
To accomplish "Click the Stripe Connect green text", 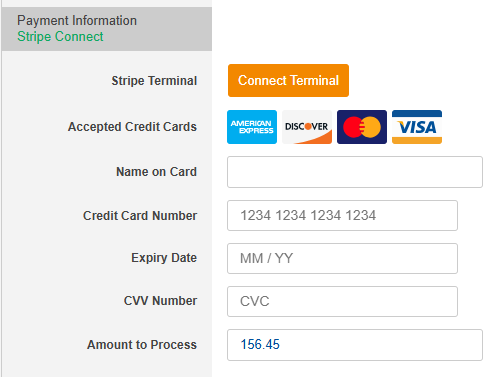I will tap(60, 36).
